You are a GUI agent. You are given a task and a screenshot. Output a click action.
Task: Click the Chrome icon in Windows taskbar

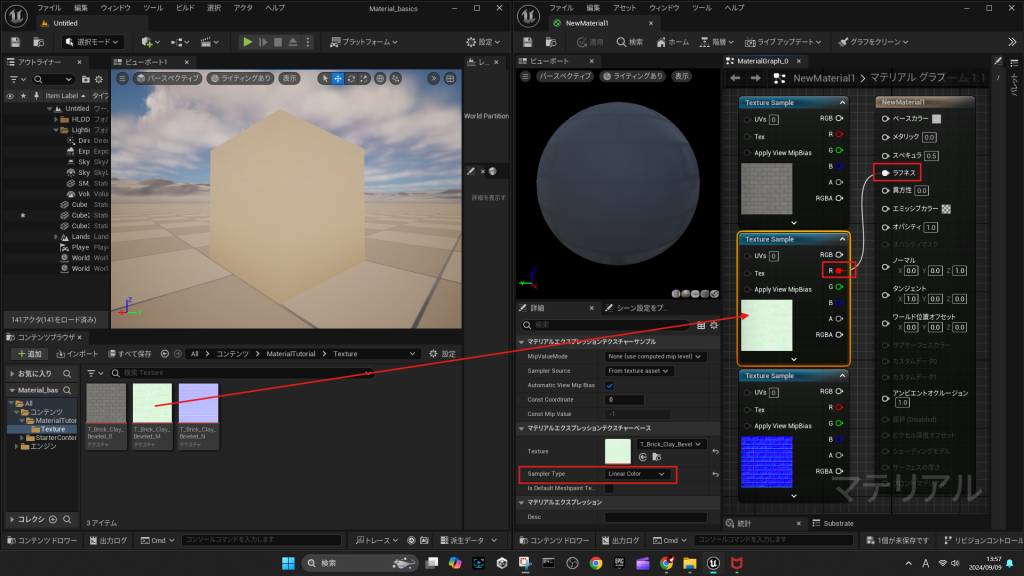click(x=596, y=563)
